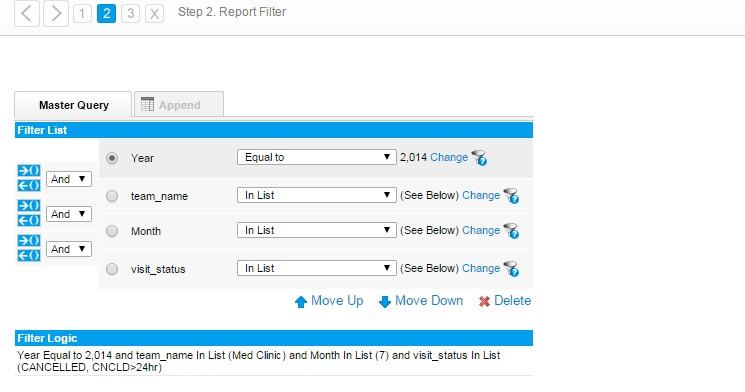Click the visit_status field label
This screenshot has width=745, height=392.
pyautogui.click(x=158, y=269)
